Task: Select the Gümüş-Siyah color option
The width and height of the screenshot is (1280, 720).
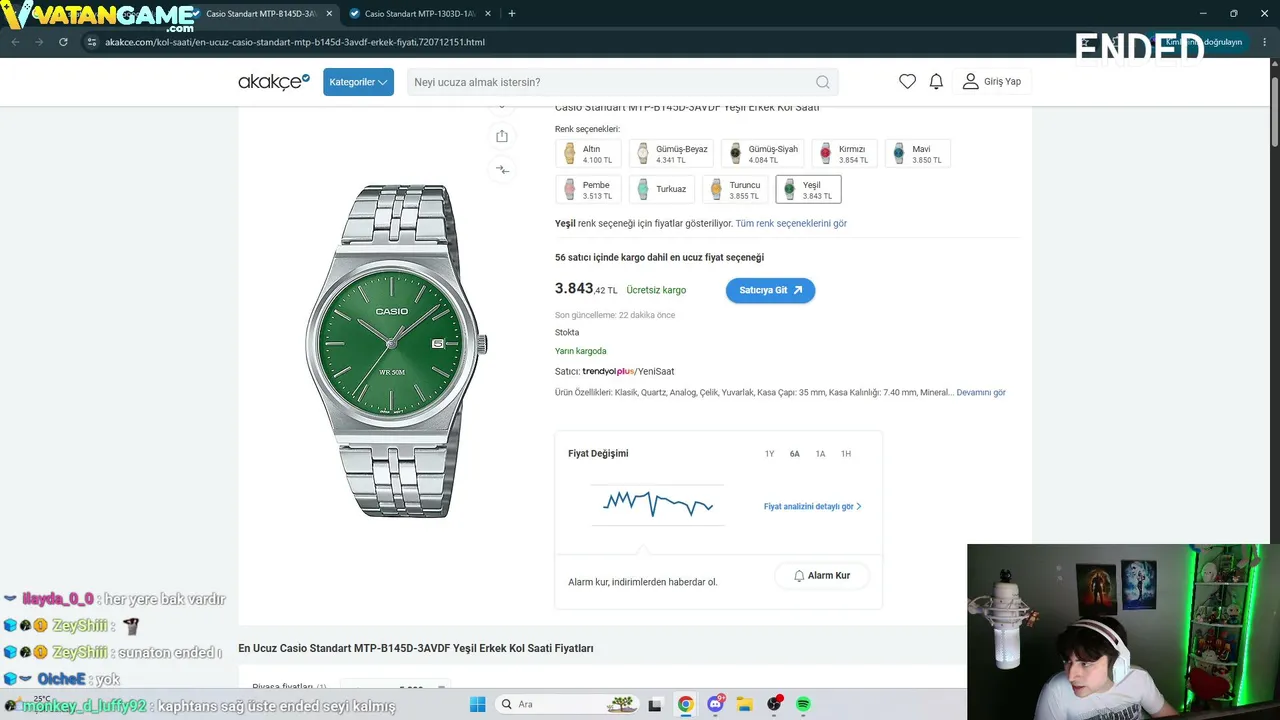Action: [x=762, y=153]
